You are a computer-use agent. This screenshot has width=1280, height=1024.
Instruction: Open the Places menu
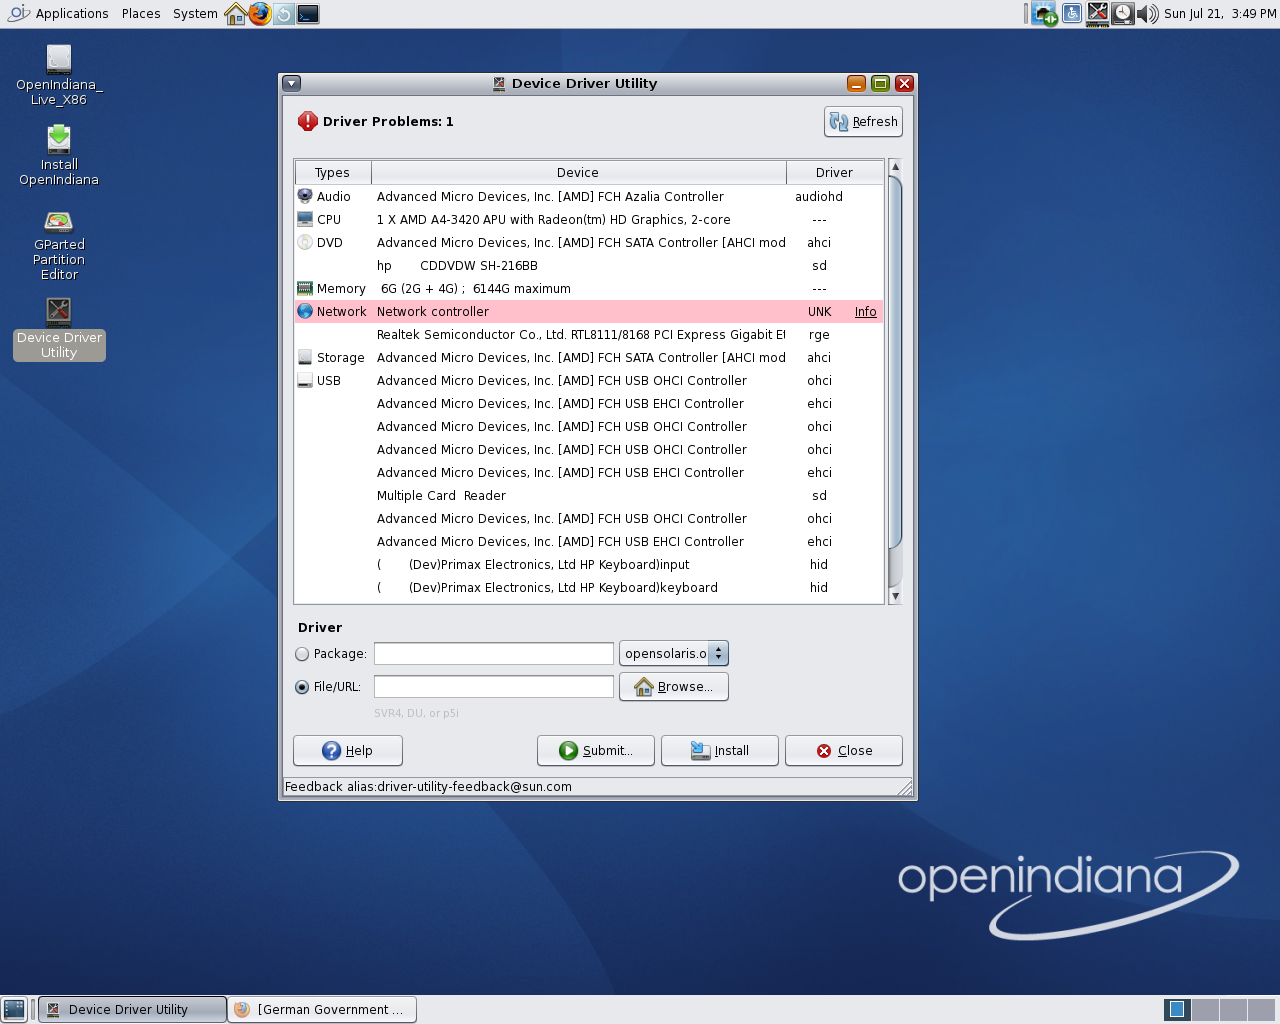(x=141, y=14)
